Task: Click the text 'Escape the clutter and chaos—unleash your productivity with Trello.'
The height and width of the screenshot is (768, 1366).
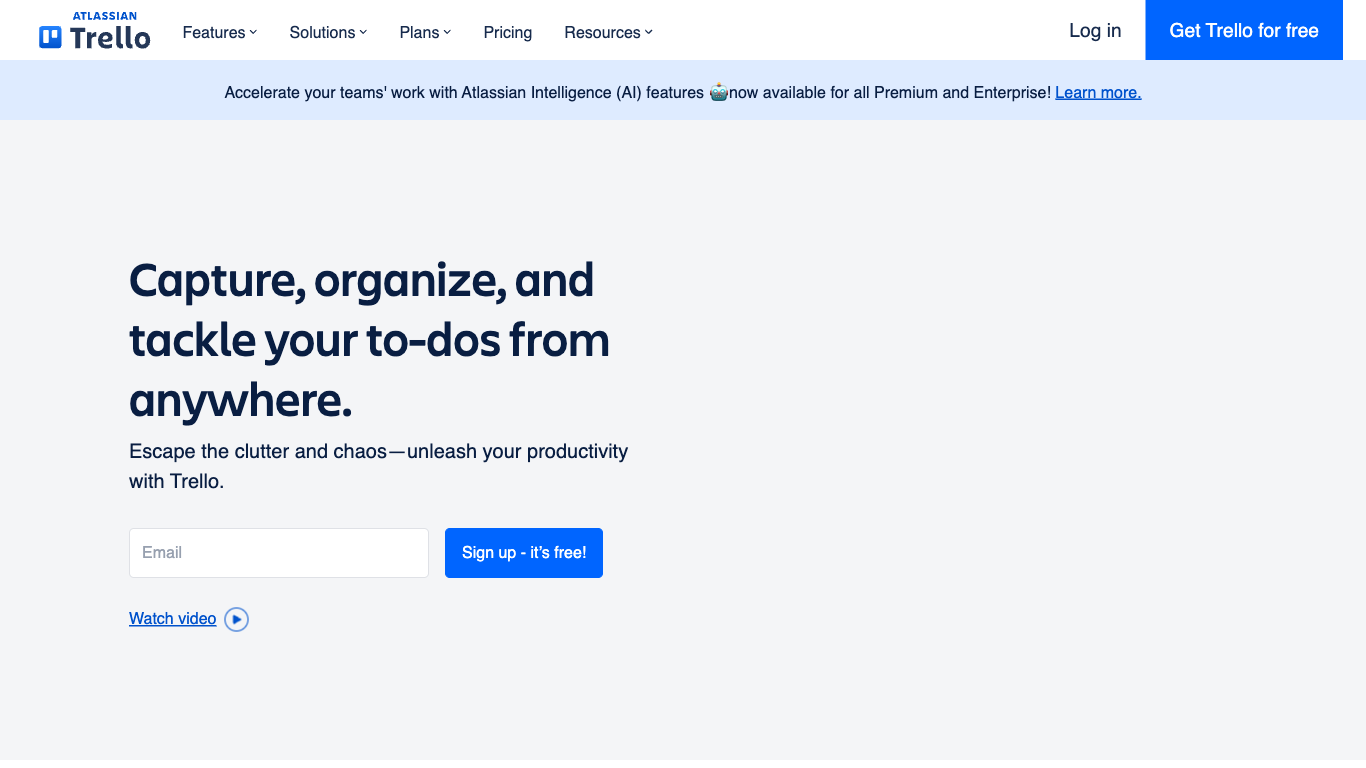Action: [379, 466]
